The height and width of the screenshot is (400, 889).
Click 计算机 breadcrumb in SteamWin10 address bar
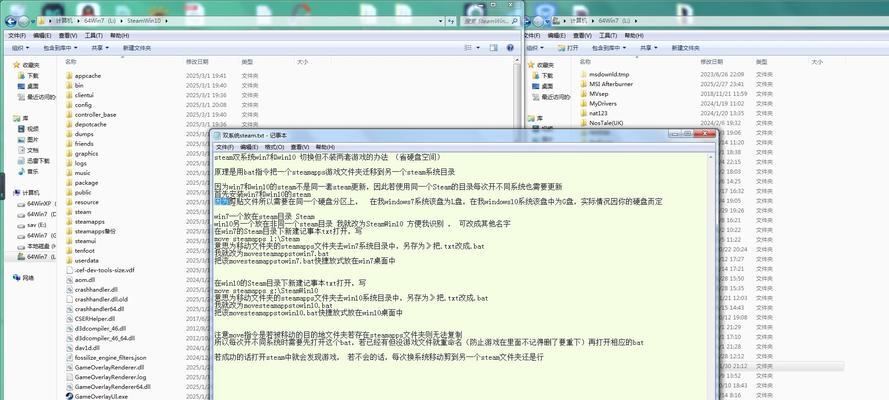pyautogui.click(x=64, y=21)
